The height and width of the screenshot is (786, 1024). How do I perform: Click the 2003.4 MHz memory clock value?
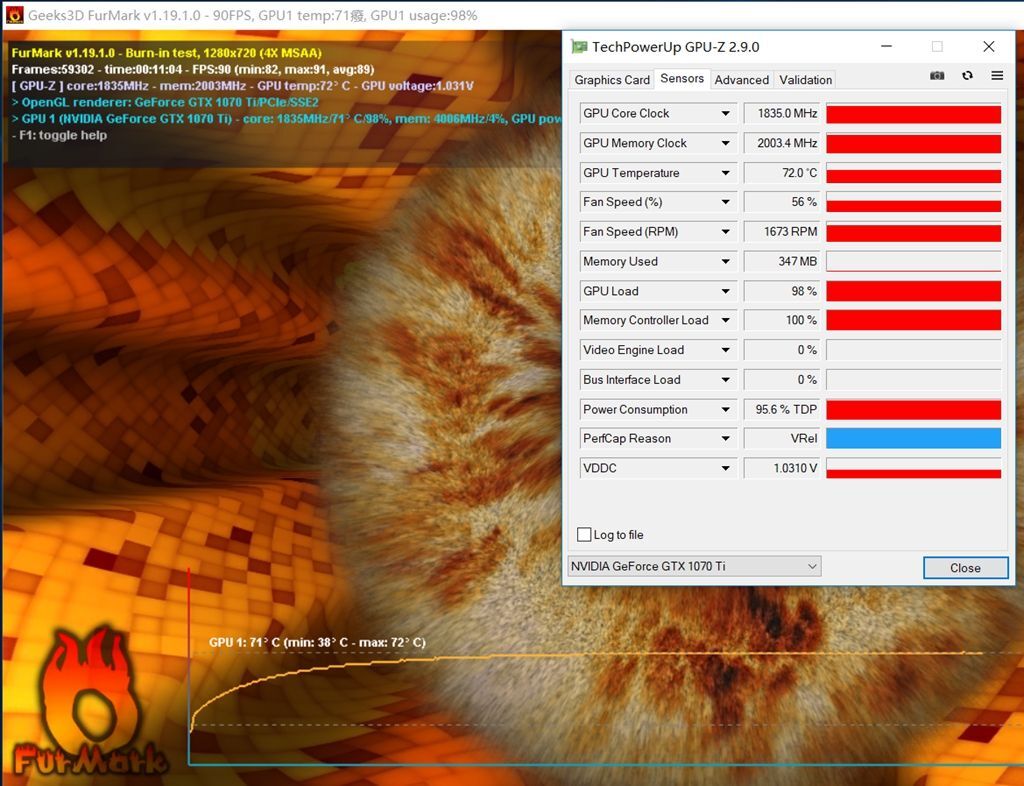coord(781,143)
